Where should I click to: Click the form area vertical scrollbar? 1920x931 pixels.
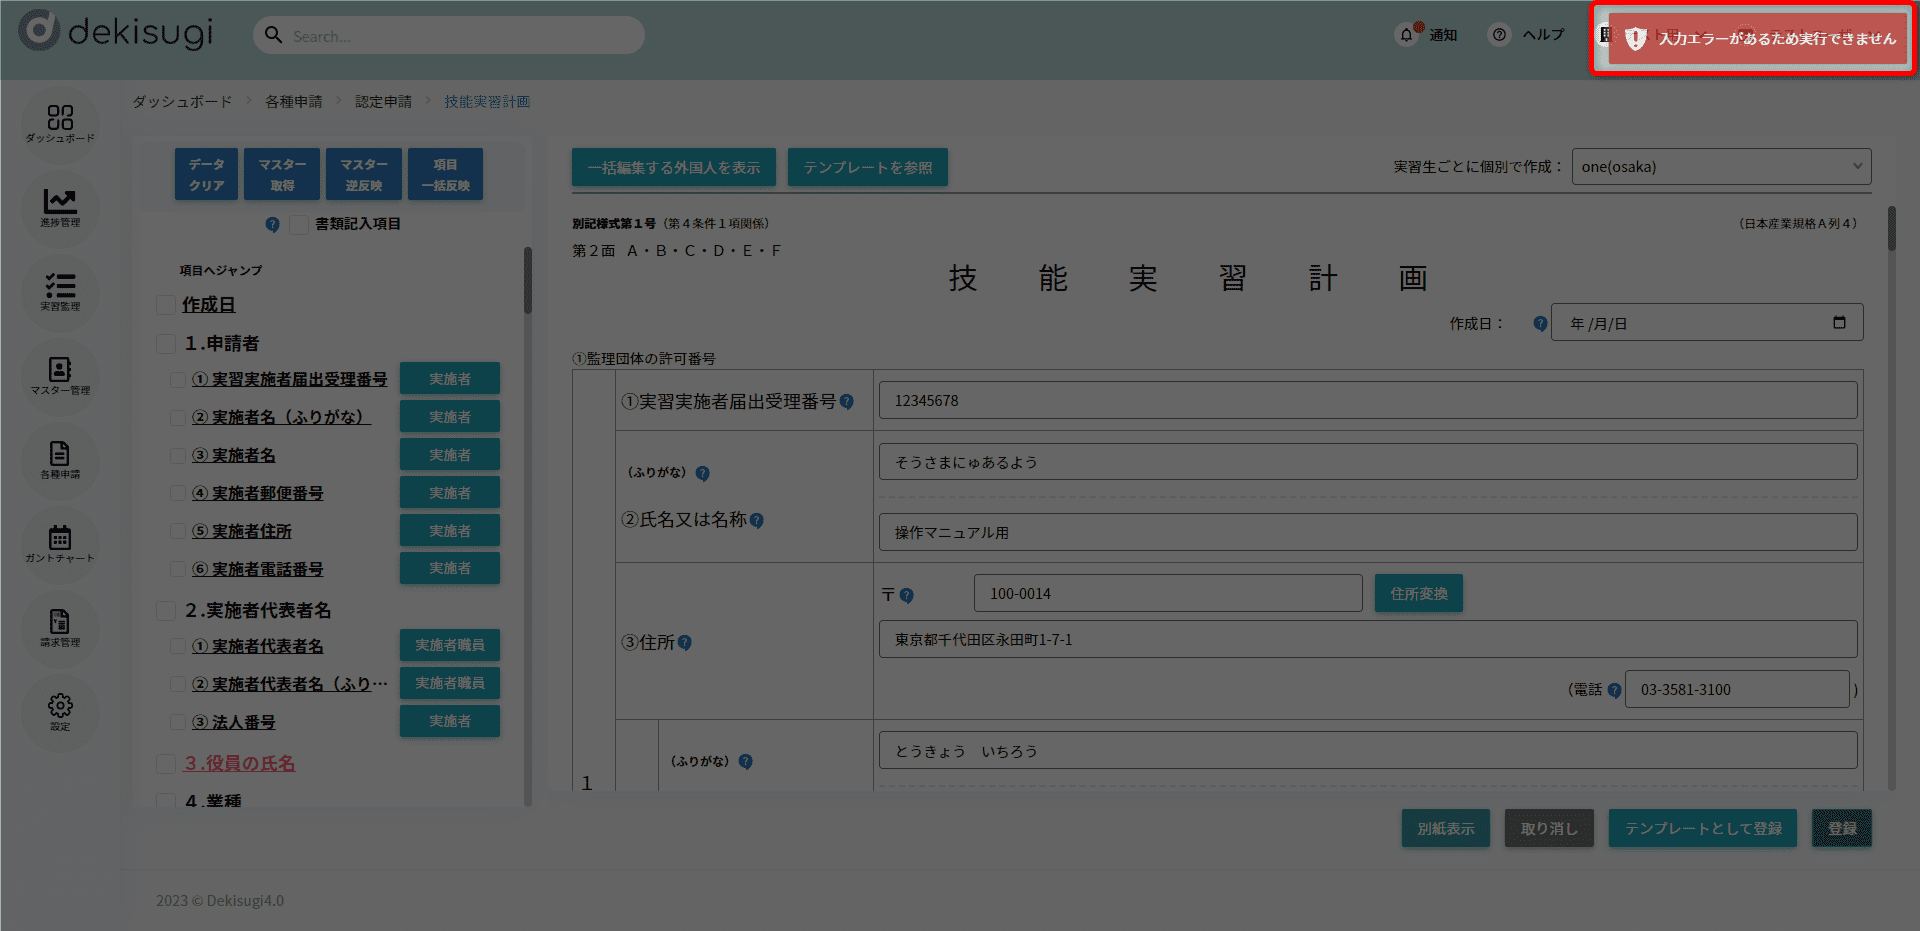coord(1891,230)
